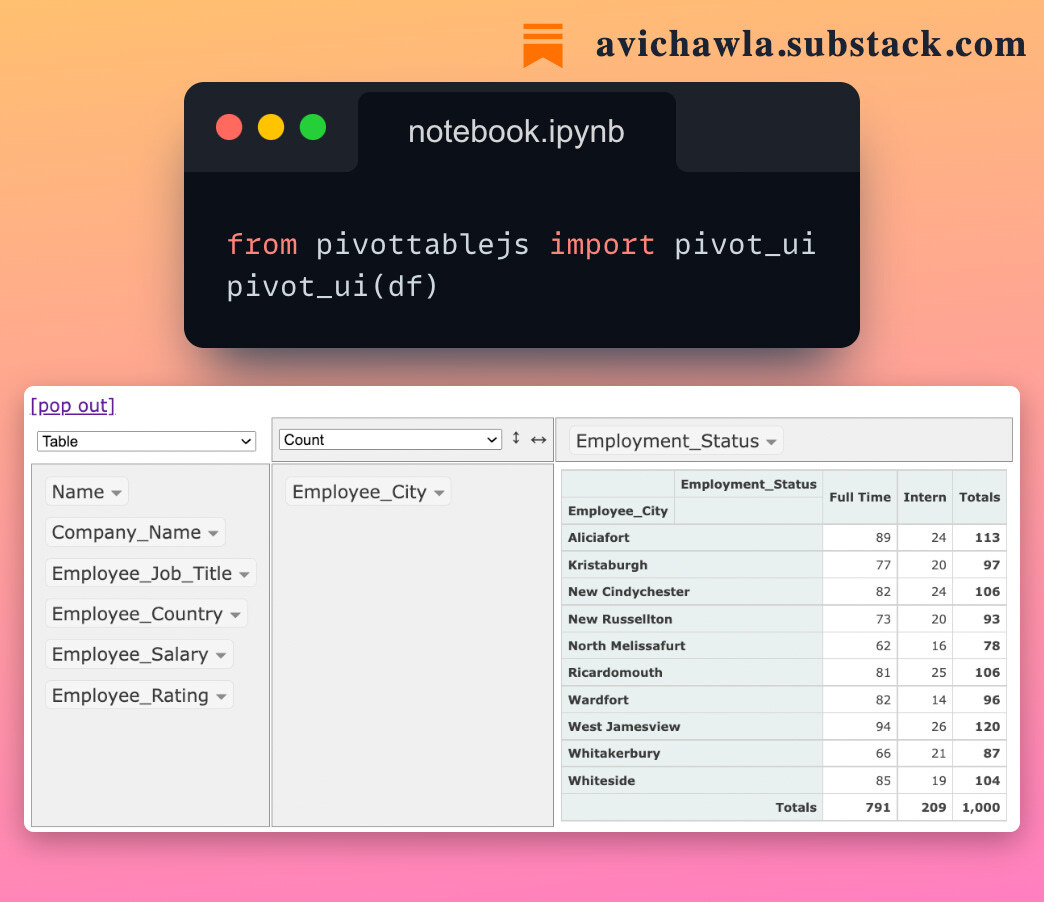Image resolution: width=1044 pixels, height=902 pixels.
Task: Click the green traffic light in notebook window
Action: pos(312,127)
